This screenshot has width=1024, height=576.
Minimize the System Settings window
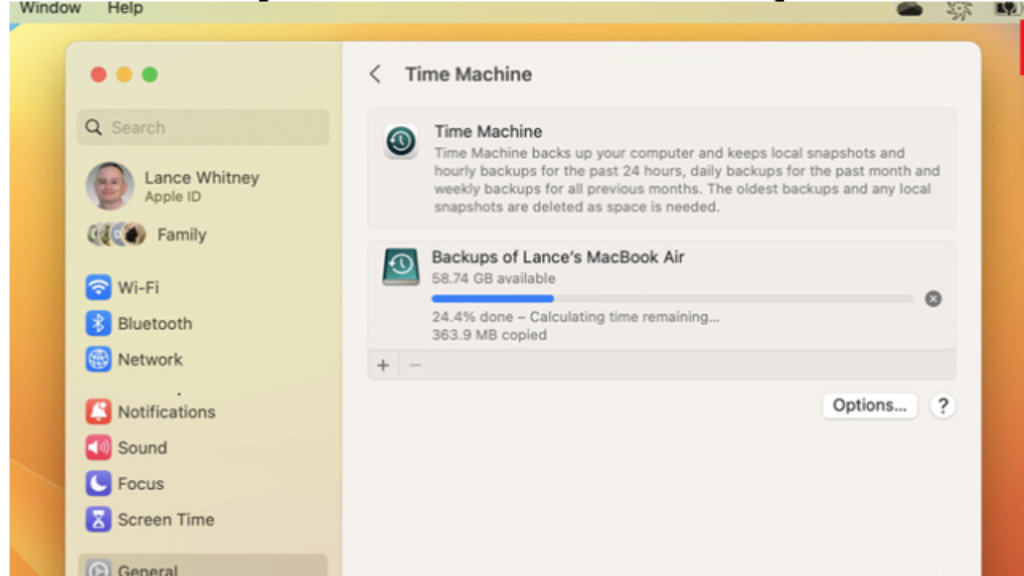click(124, 74)
